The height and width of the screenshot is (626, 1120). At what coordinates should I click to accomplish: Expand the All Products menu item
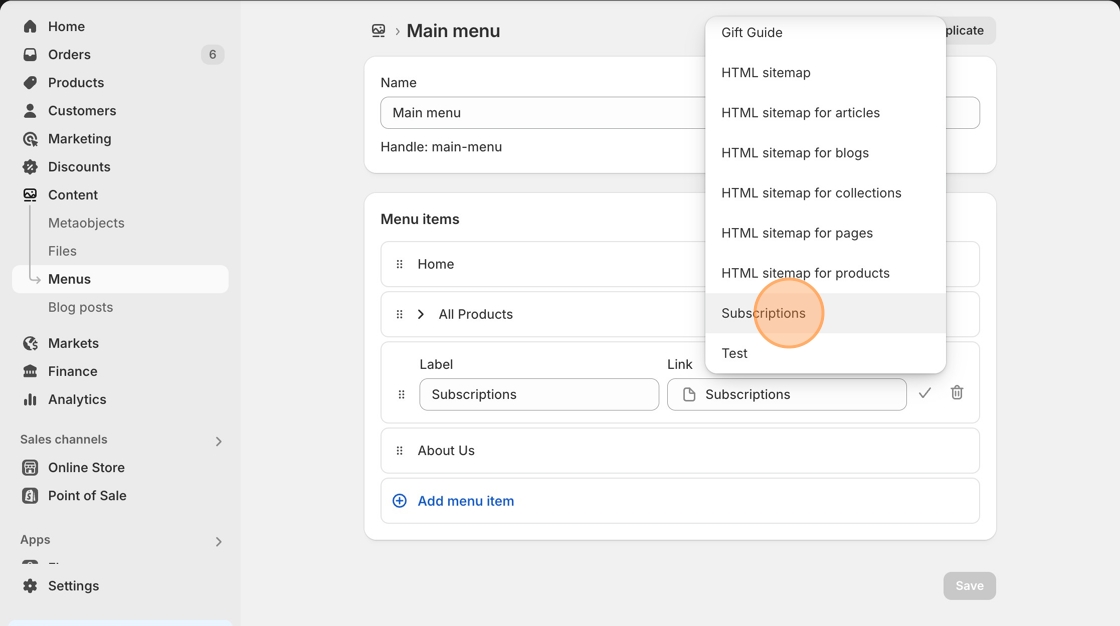coord(421,314)
